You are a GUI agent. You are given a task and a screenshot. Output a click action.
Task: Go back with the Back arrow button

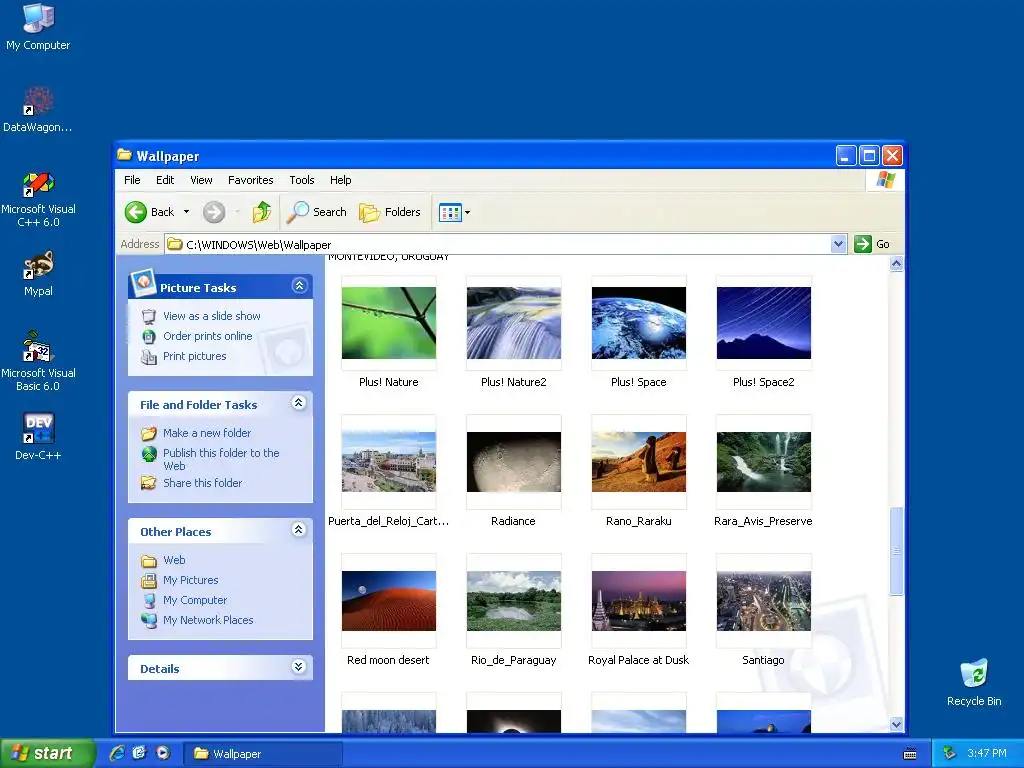tap(150, 212)
